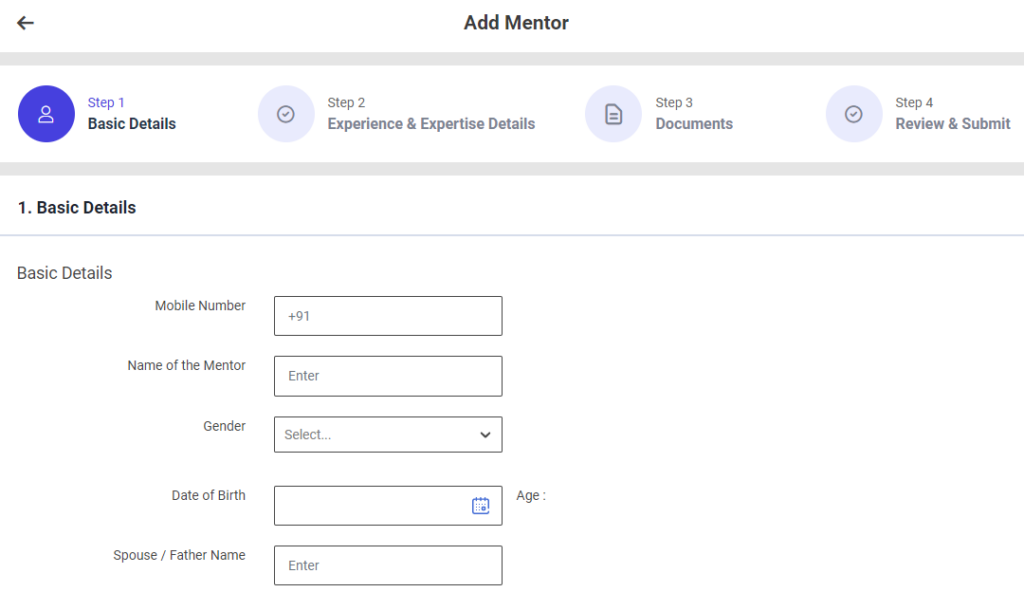1024x592 pixels.
Task: Focus the Spouse / Father Name input
Action: pos(388,565)
